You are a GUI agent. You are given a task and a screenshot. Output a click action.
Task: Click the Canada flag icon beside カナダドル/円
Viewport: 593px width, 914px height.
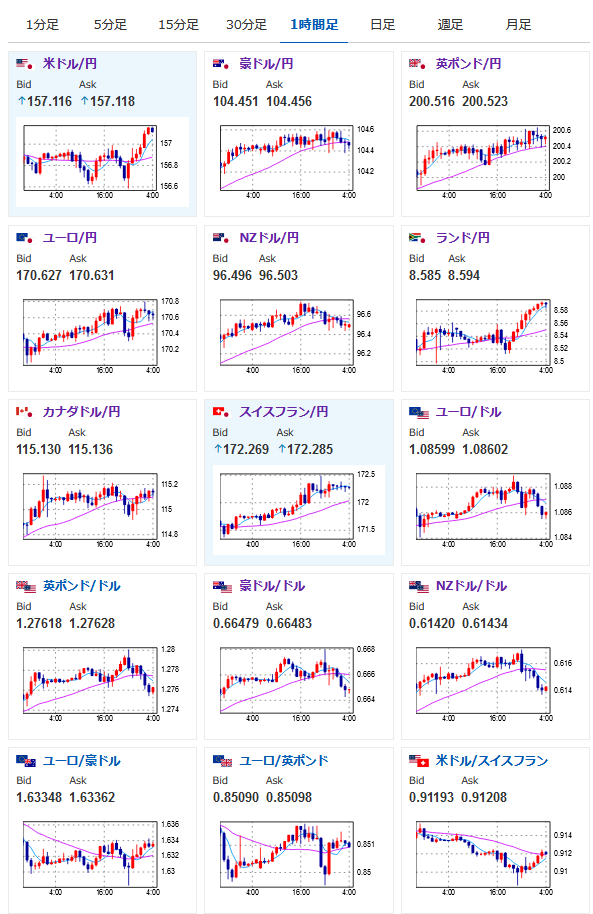[24, 412]
